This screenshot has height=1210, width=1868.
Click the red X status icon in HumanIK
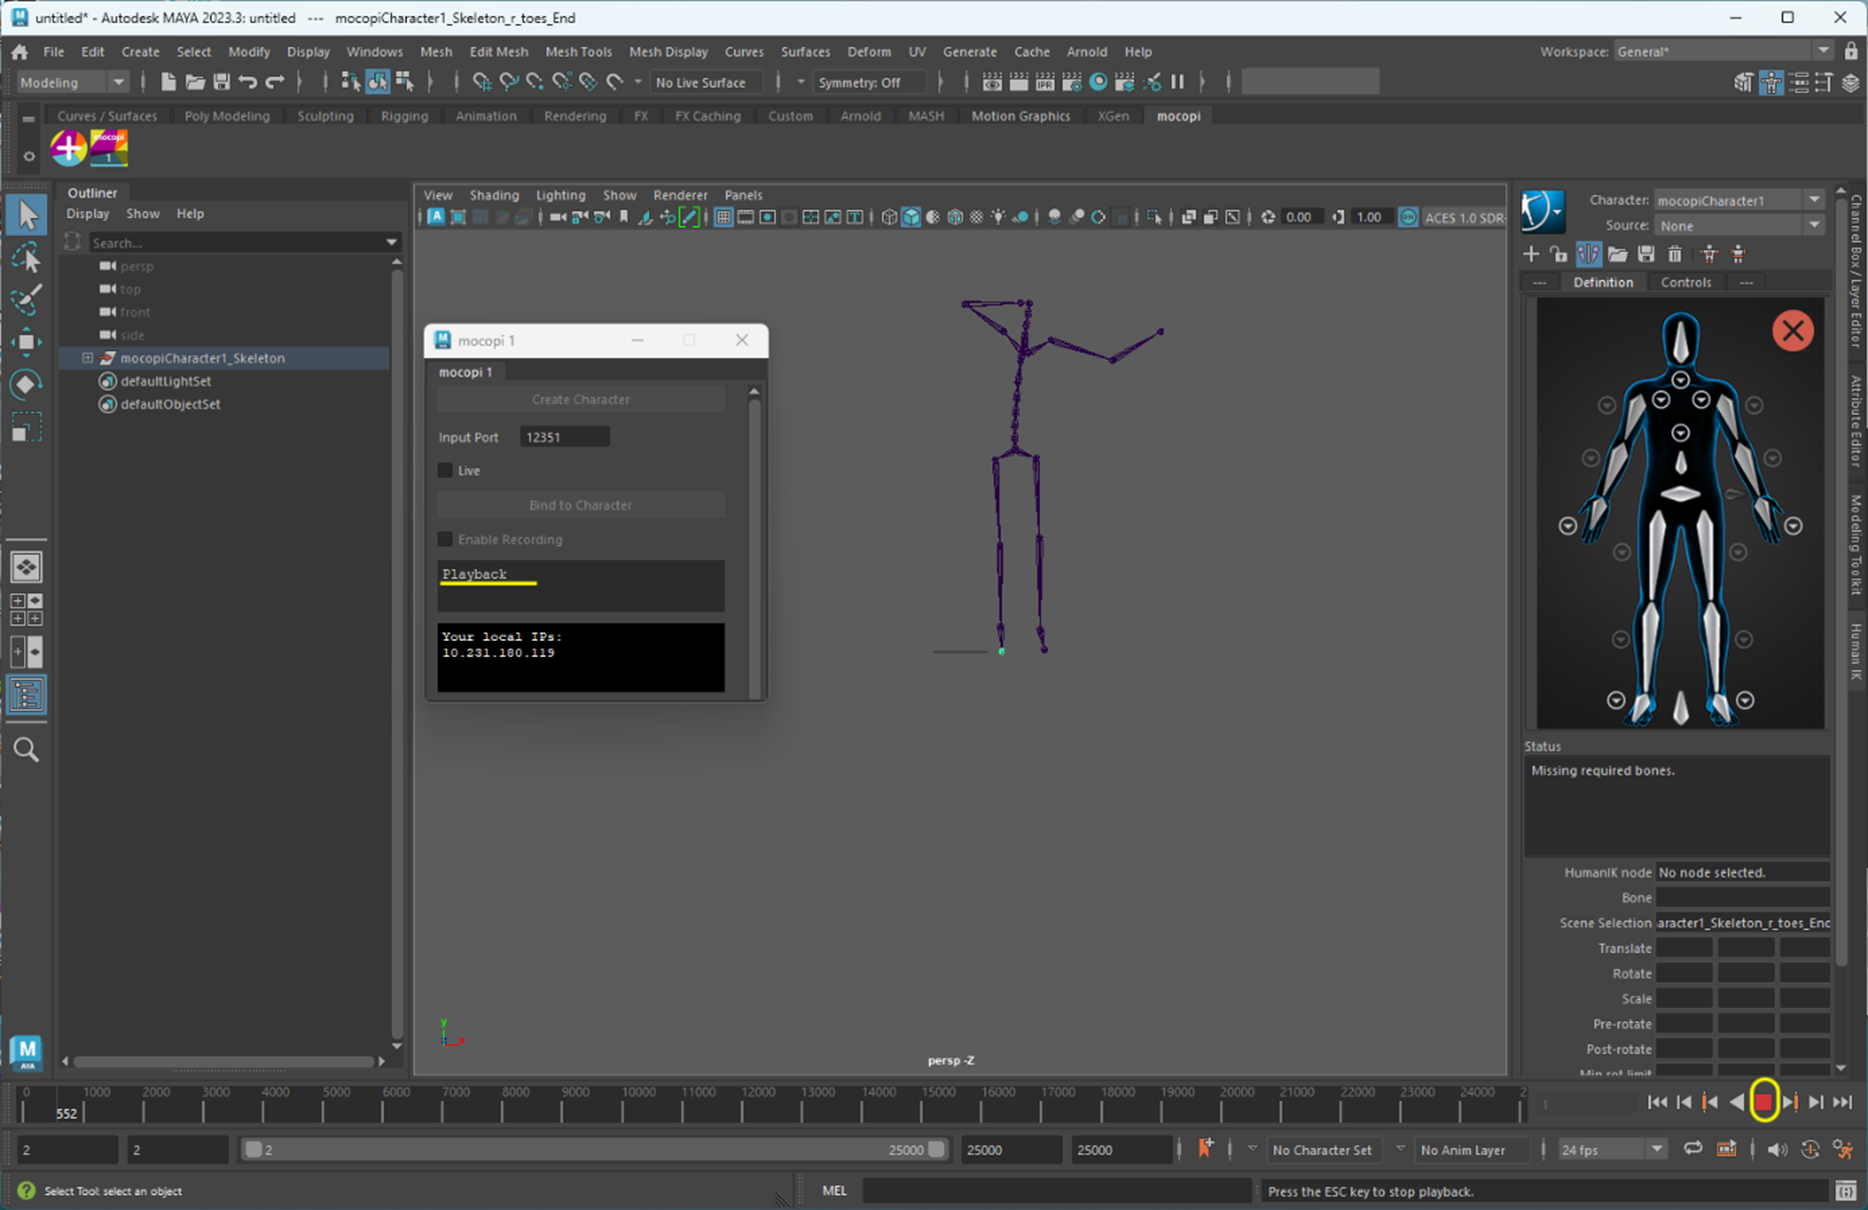click(x=1792, y=330)
